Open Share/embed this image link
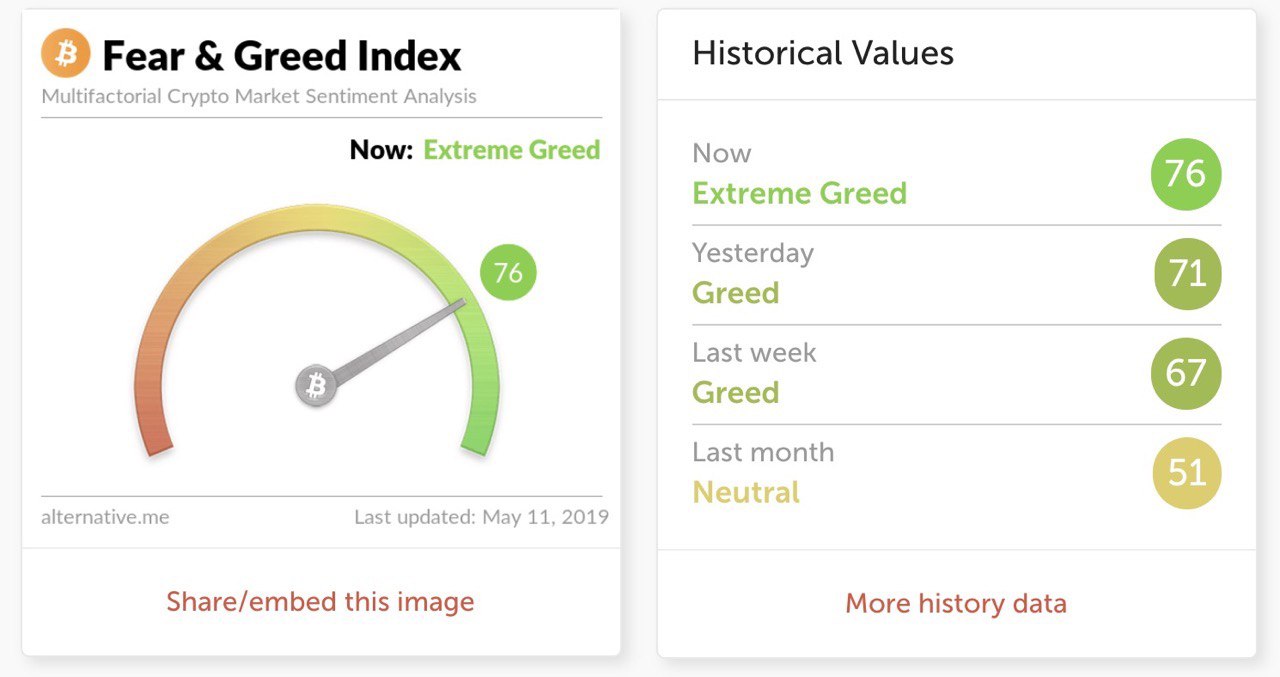 click(320, 602)
